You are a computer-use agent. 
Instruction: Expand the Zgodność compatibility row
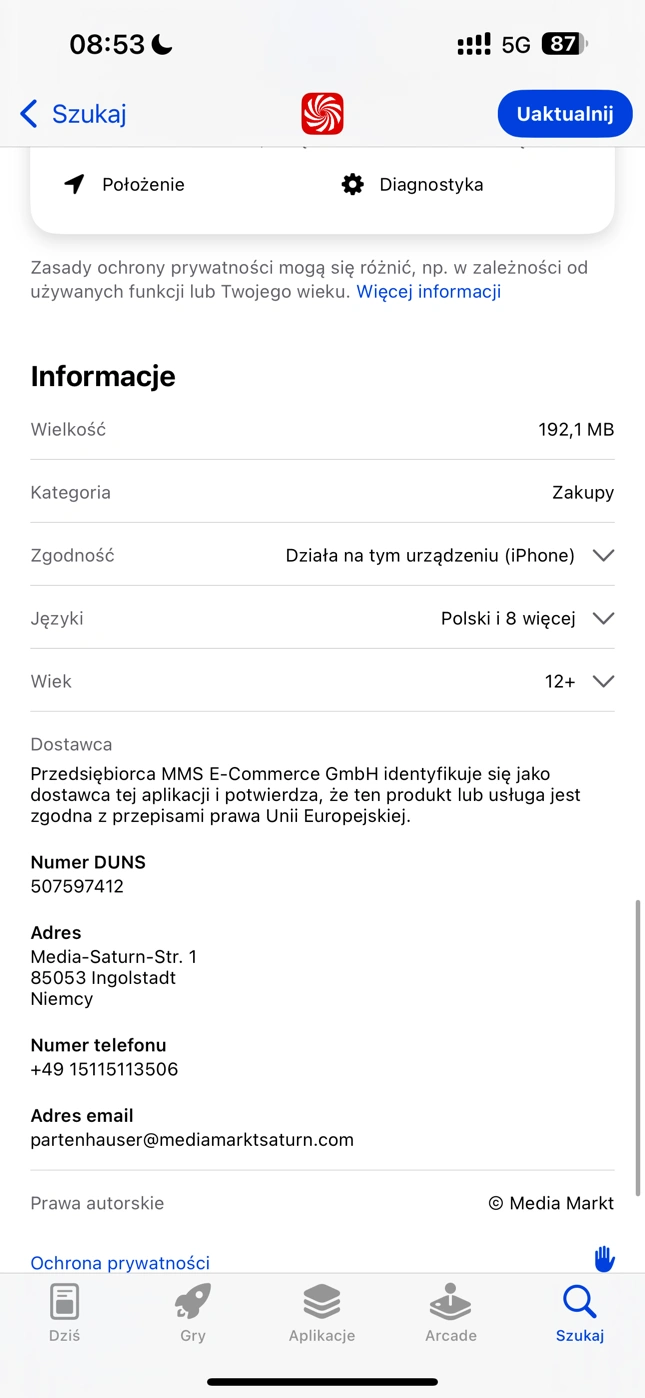(x=322, y=555)
